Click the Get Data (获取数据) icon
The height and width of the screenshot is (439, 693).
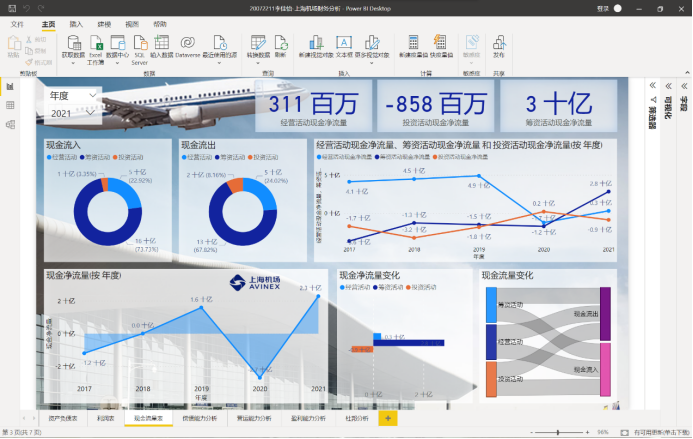(x=73, y=47)
